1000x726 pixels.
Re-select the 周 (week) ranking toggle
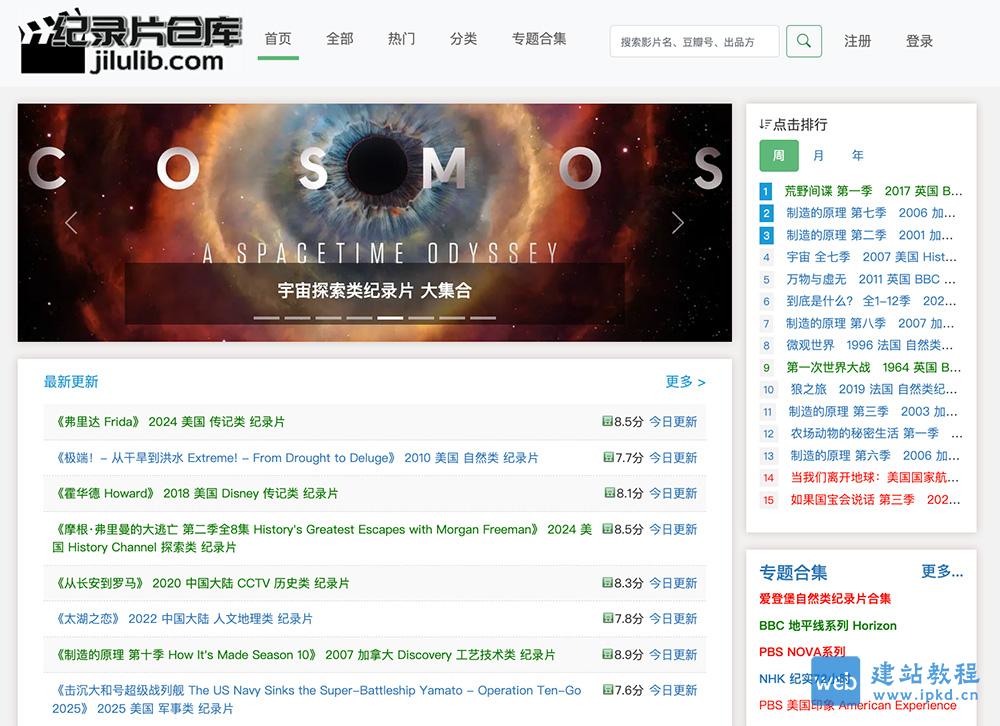pos(779,155)
